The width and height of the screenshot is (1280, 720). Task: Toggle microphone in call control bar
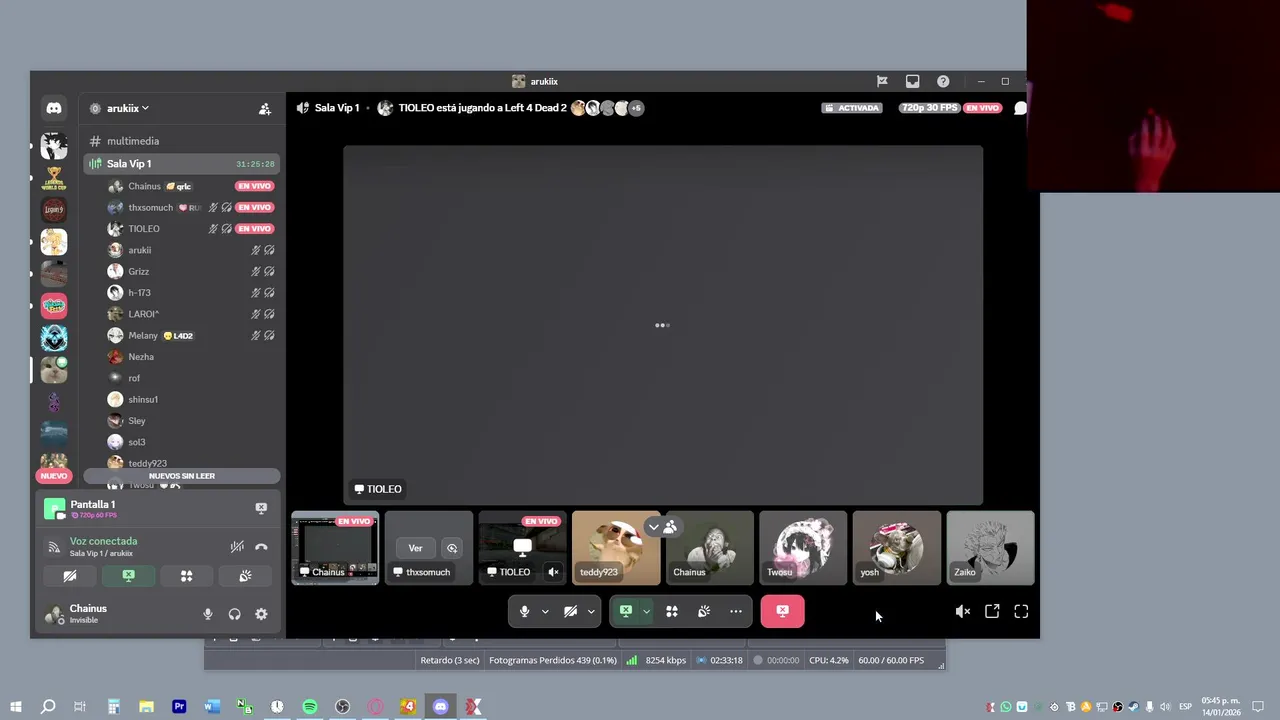tap(524, 611)
